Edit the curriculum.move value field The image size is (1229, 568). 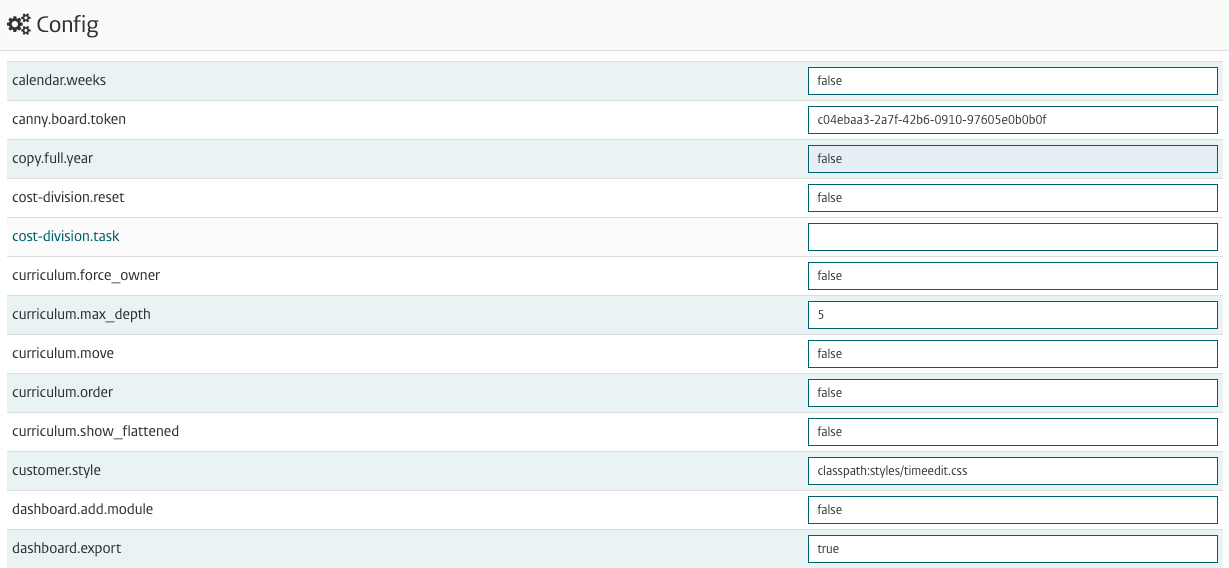tap(1012, 354)
